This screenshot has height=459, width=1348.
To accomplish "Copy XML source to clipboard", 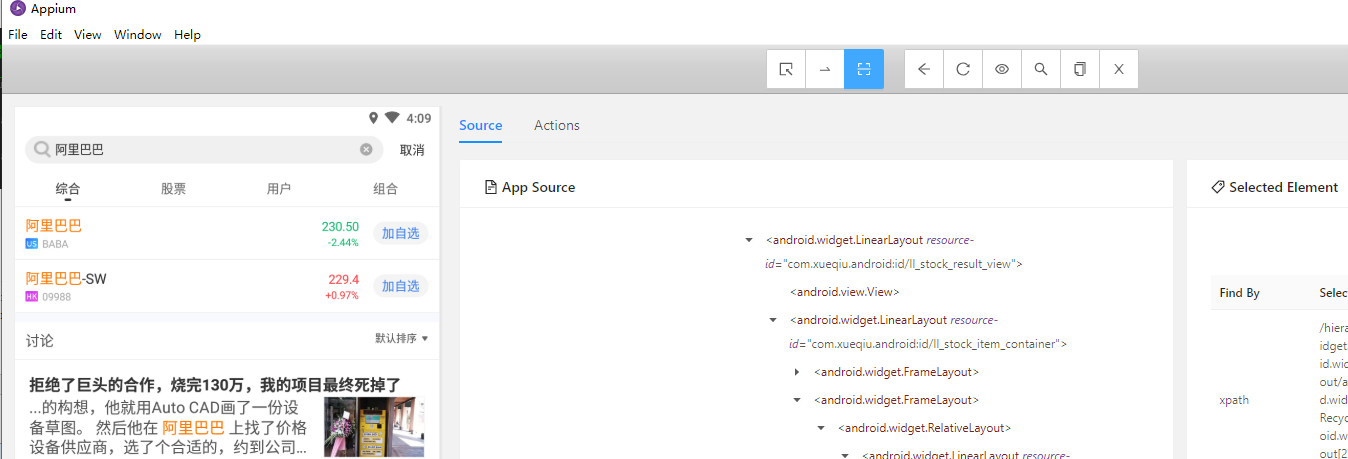I will pos(1080,69).
